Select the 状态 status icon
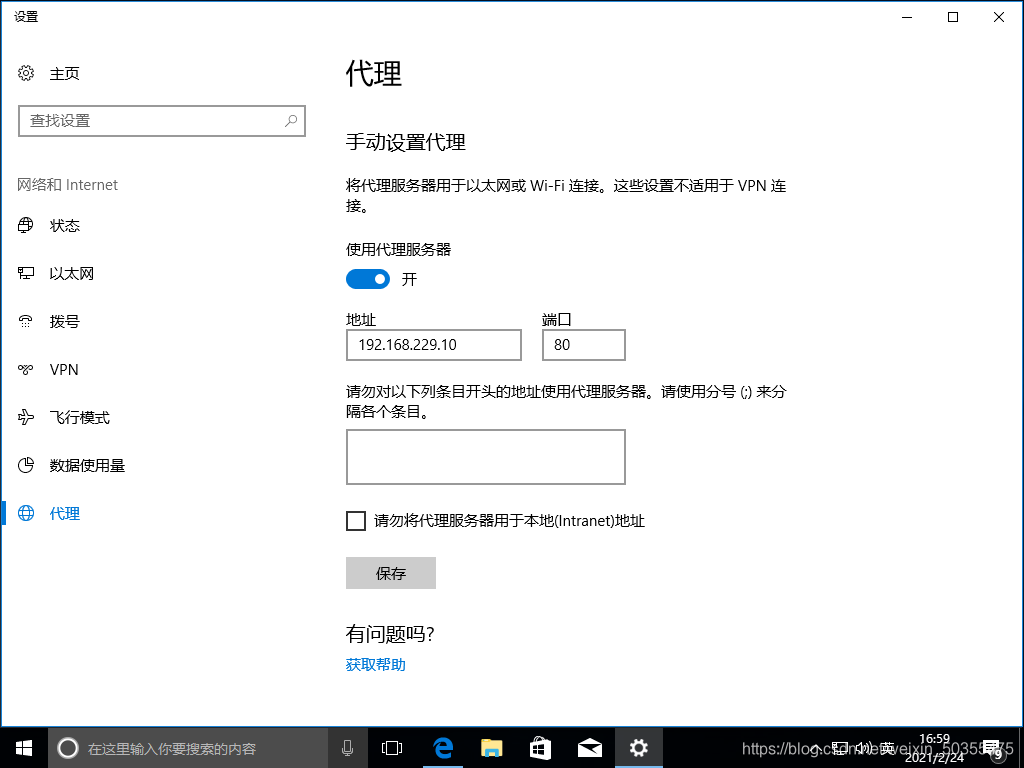The image size is (1024, 768). point(26,225)
